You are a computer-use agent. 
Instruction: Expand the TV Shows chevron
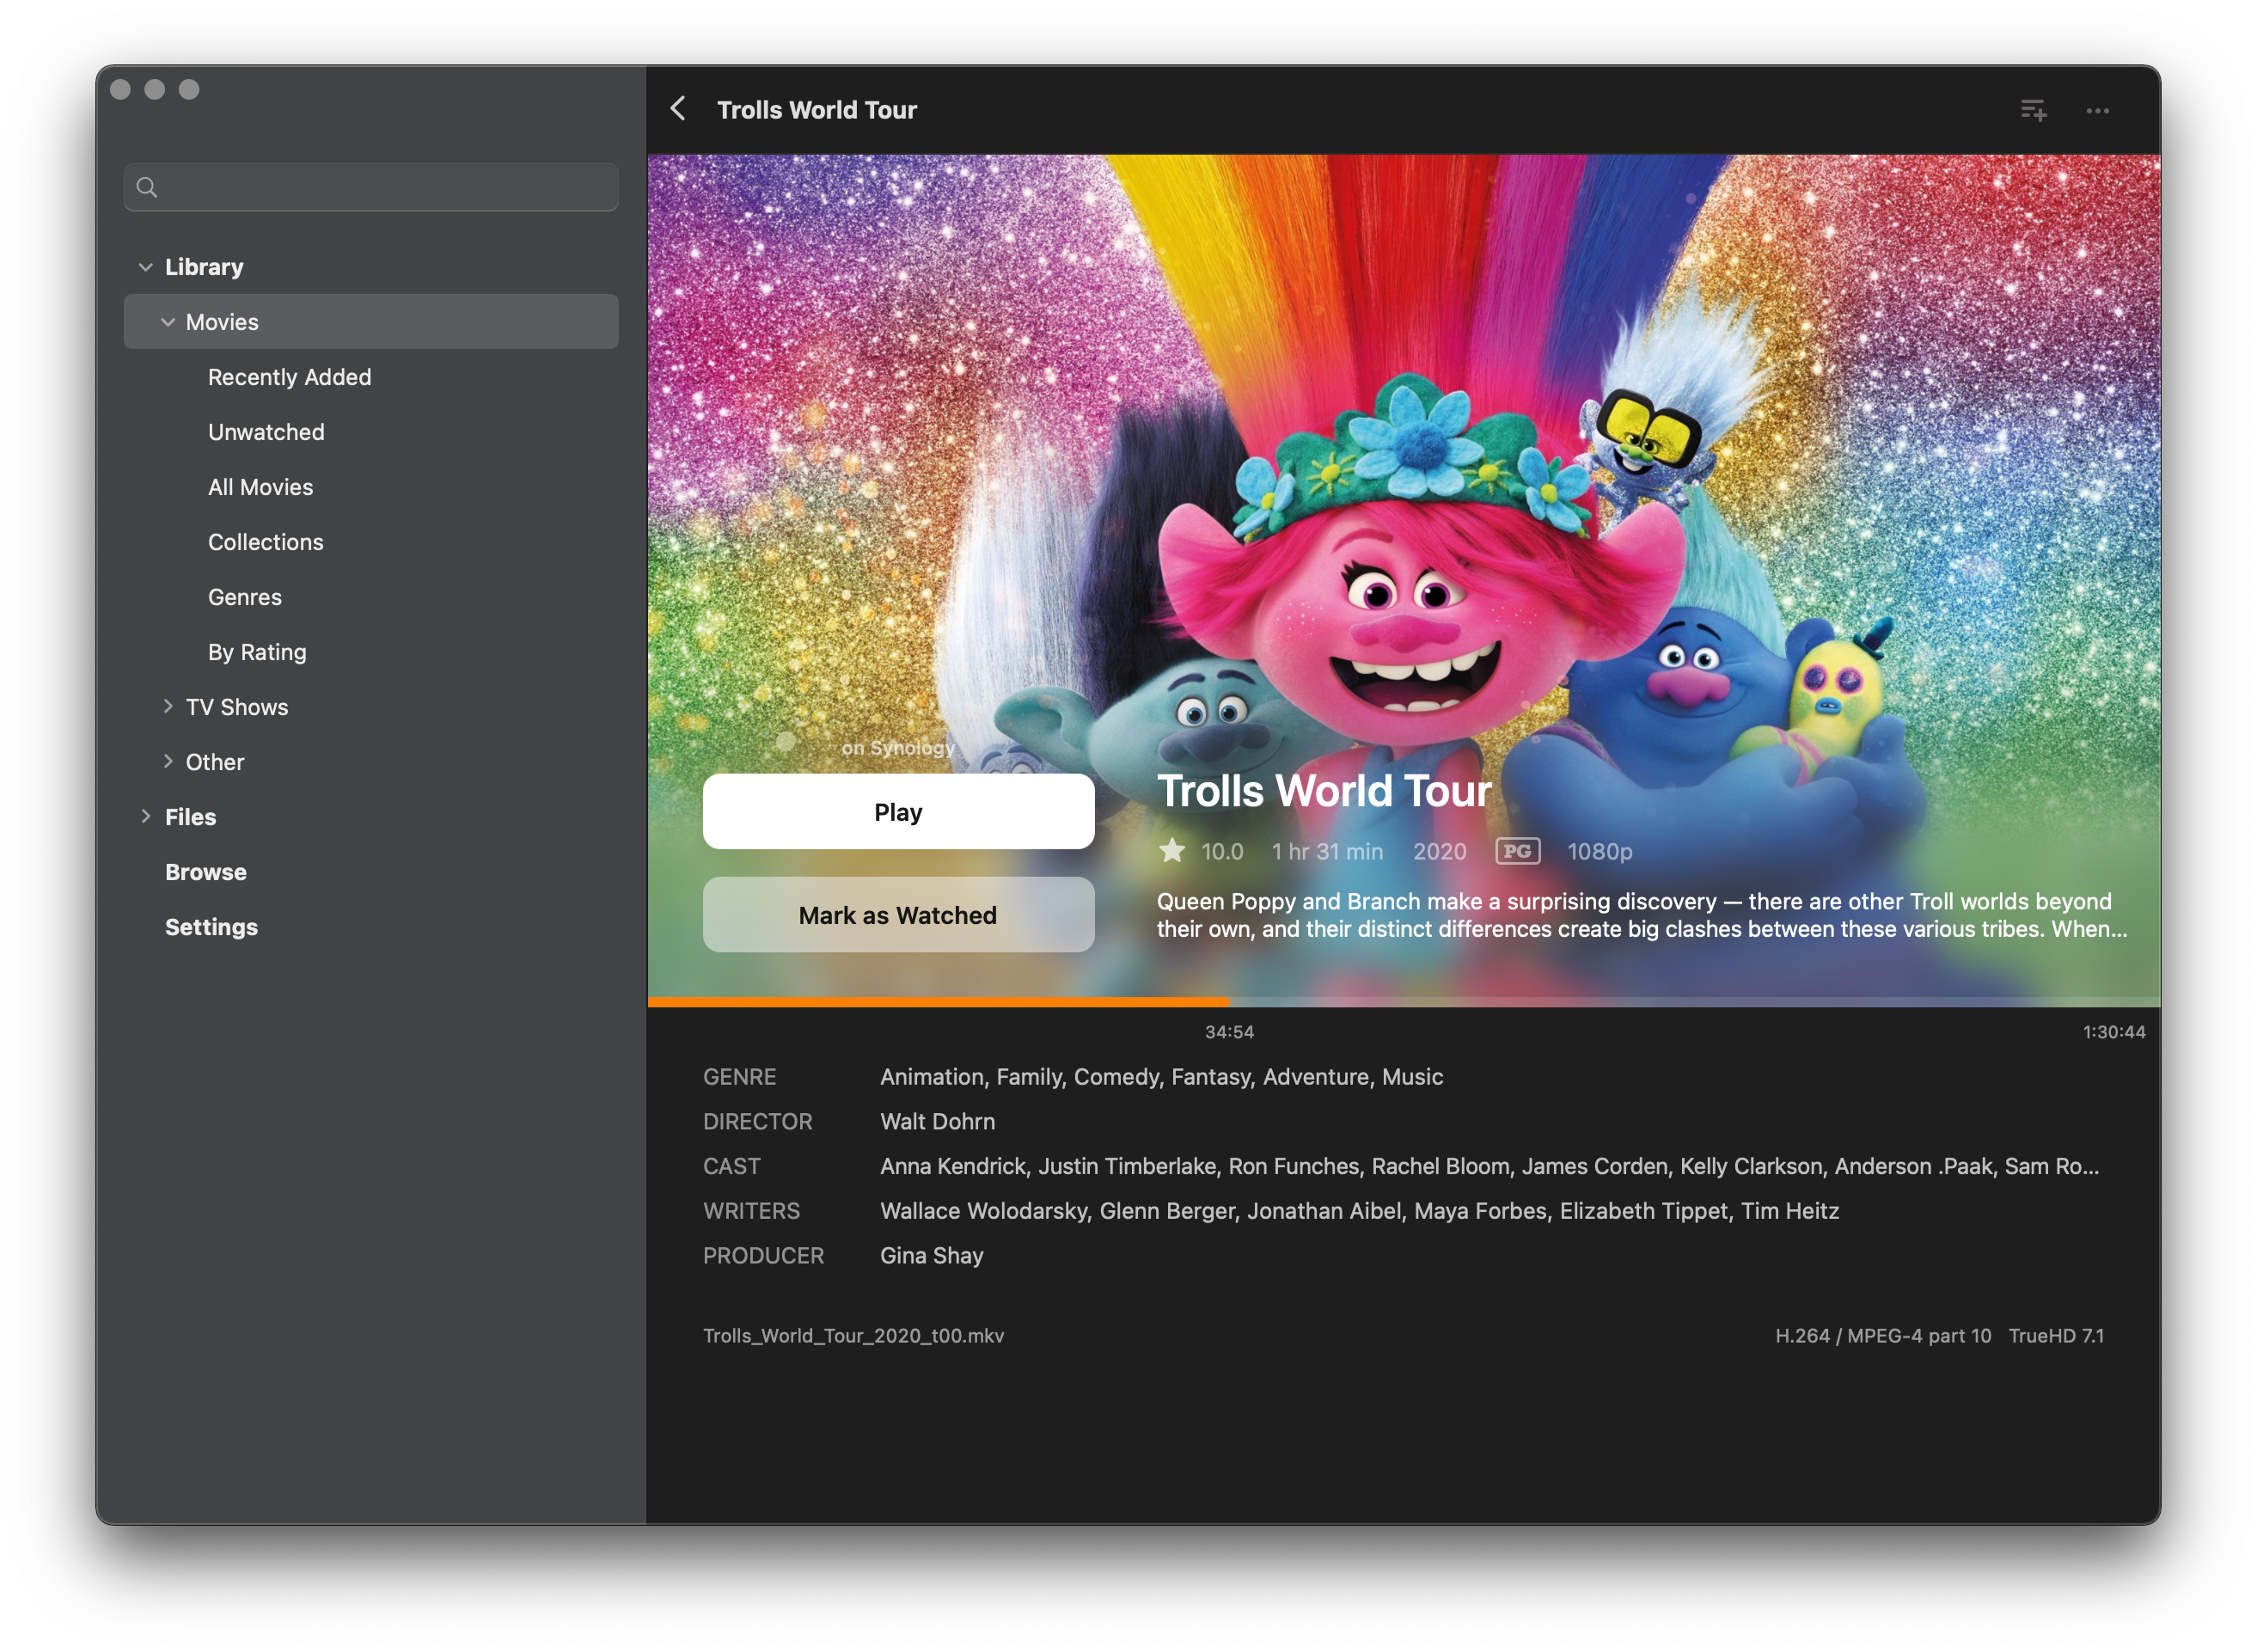(x=168, y=706)
